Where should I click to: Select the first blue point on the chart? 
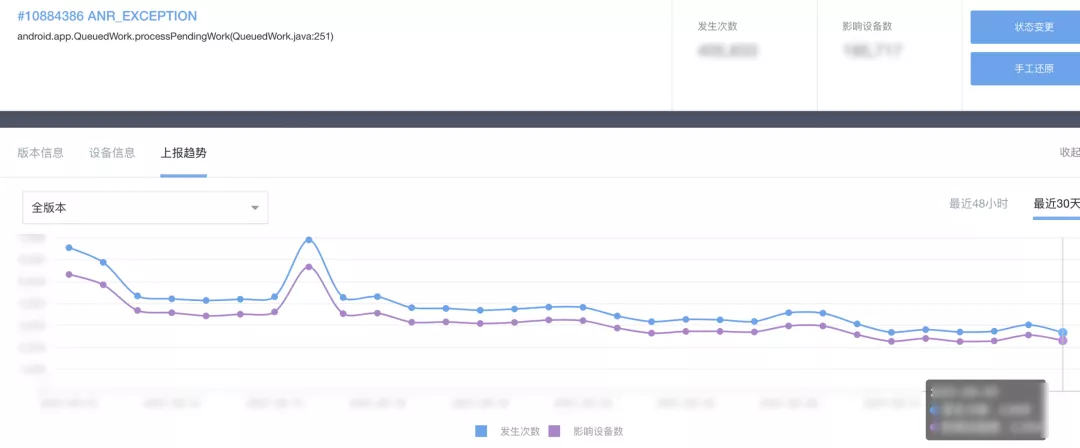(x=69, y=247)
